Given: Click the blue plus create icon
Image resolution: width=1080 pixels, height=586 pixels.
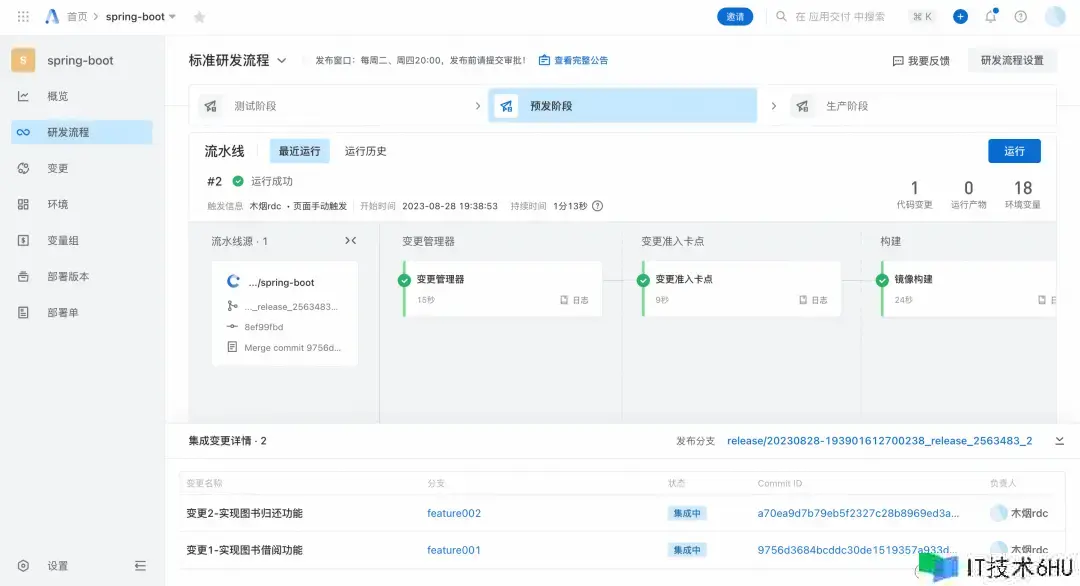Looking at the screenshot, I should coord(960,16).
